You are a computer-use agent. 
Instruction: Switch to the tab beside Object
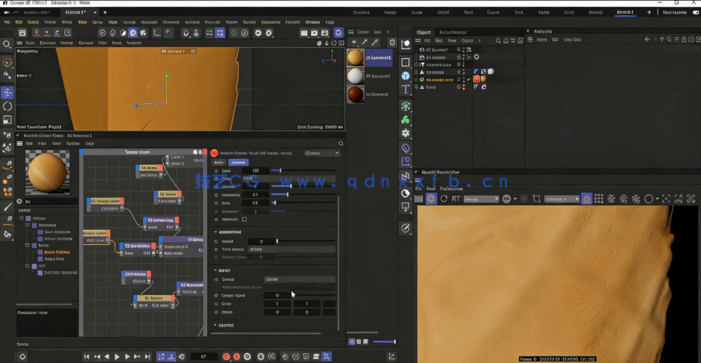pyautogui.click(x=453, y=32)
